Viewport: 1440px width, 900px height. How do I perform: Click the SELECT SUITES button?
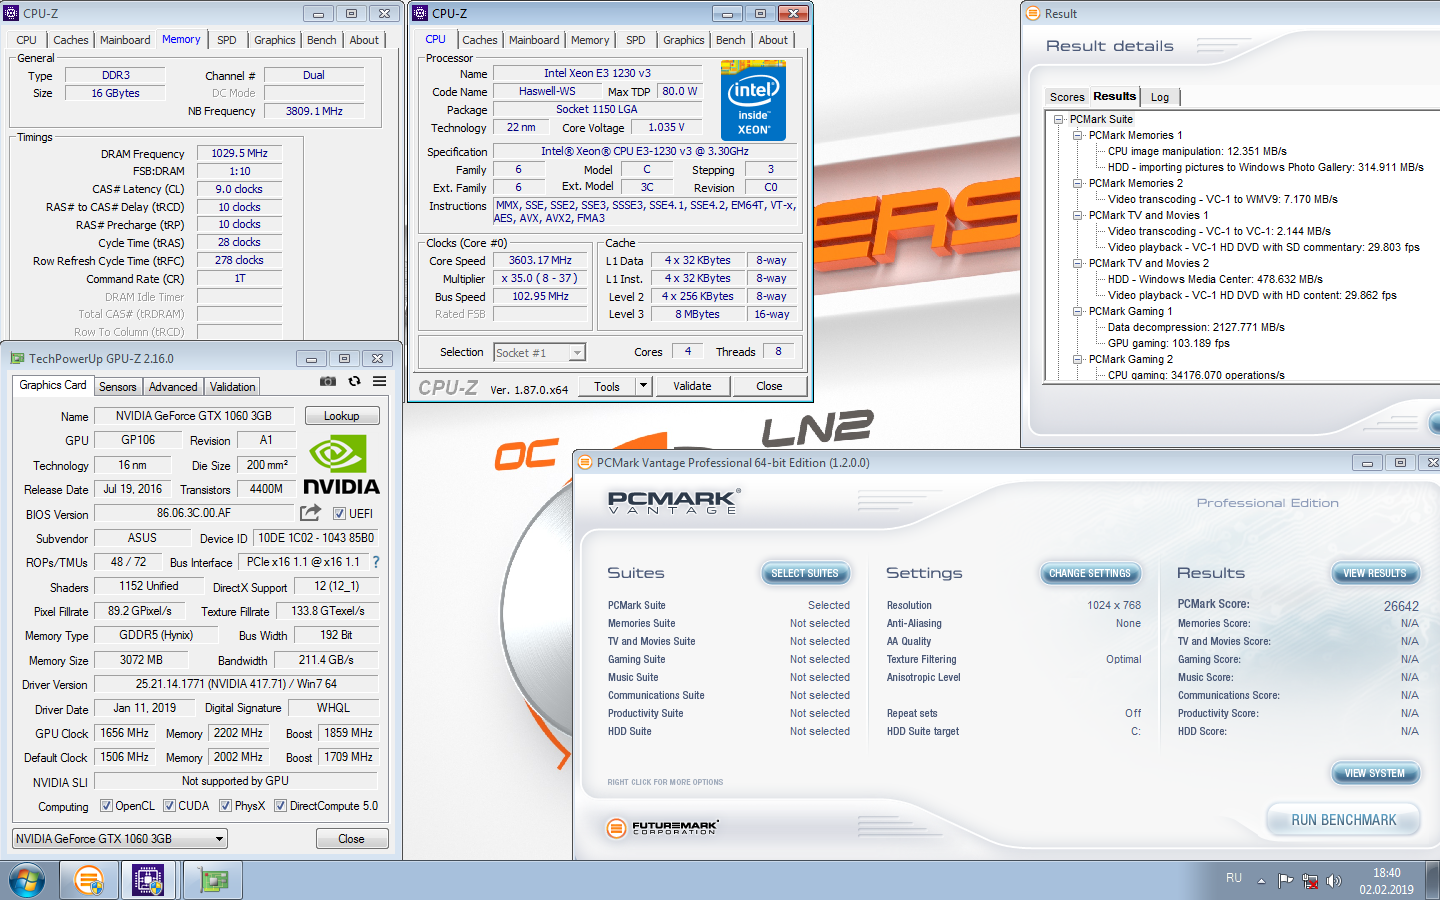(x=805, y=573)
